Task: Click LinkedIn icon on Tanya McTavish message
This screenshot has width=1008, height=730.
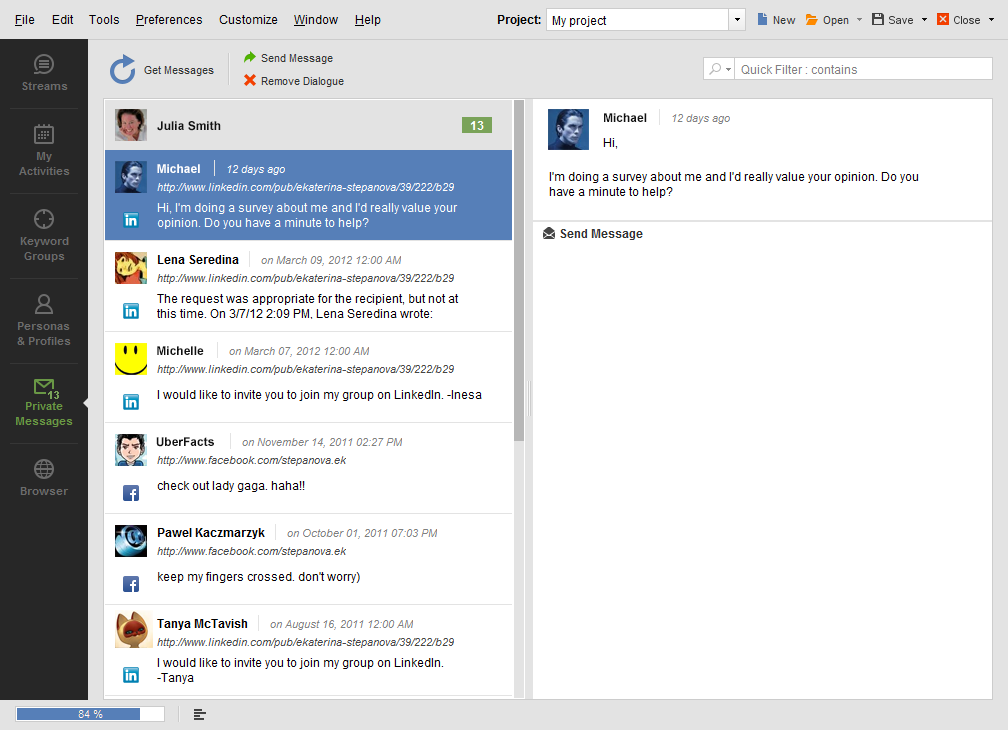Action: tap(130, 675)
